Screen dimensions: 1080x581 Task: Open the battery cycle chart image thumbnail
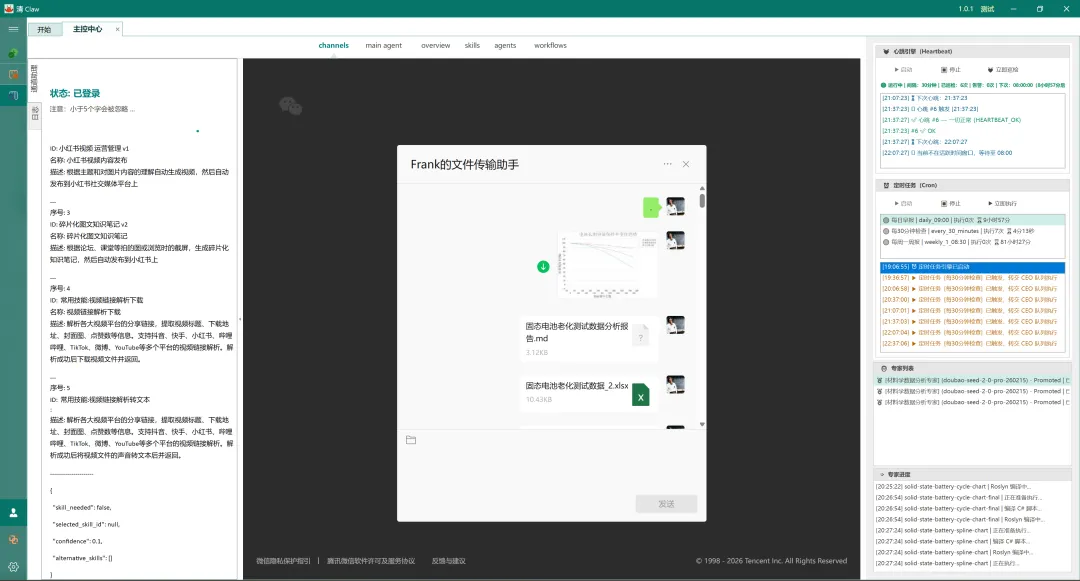(607, 264)
